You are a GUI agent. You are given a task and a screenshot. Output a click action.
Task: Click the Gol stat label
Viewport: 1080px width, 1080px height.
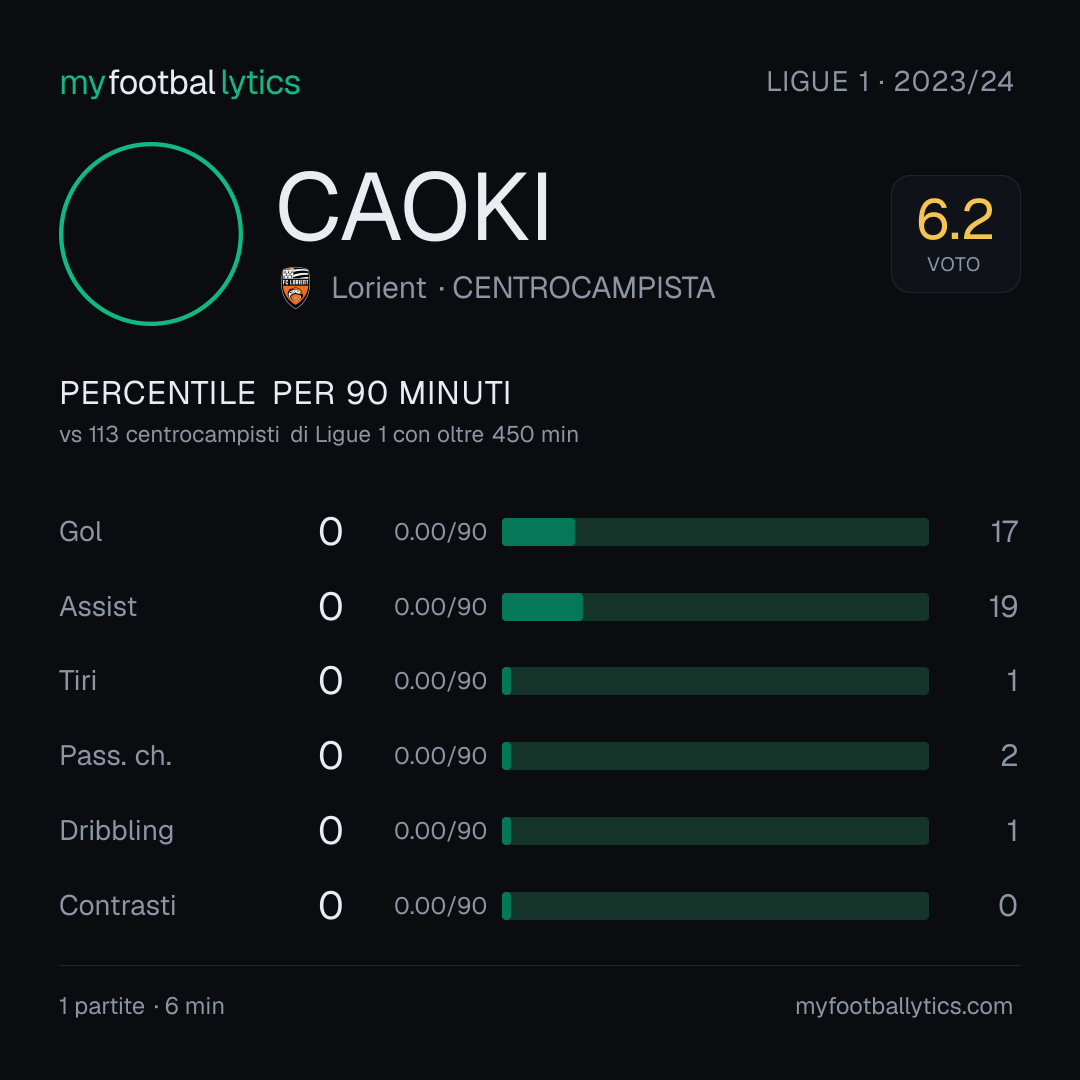(x=81, y=532)
